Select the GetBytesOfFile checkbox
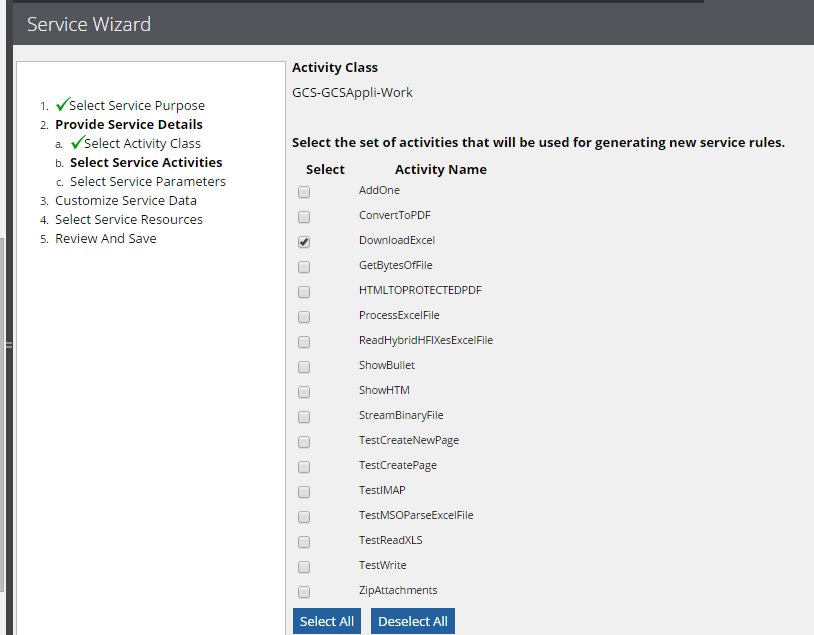Image resolution: width=814 pixels, height=635 pixels. pyautogui.click(x=304, y=267)
